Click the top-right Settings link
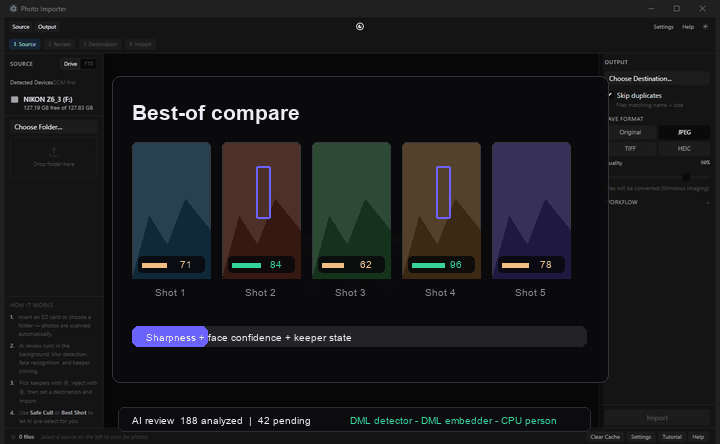The height and width of the screenshot is (444, 720). (x=664, y=27)
